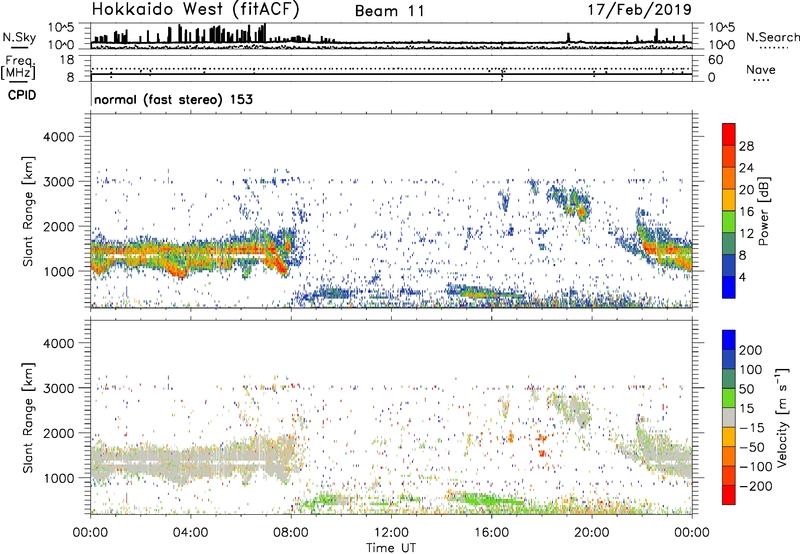Click the '4000' tick of the power panel
Screen dimensions: 800x554
59,137
